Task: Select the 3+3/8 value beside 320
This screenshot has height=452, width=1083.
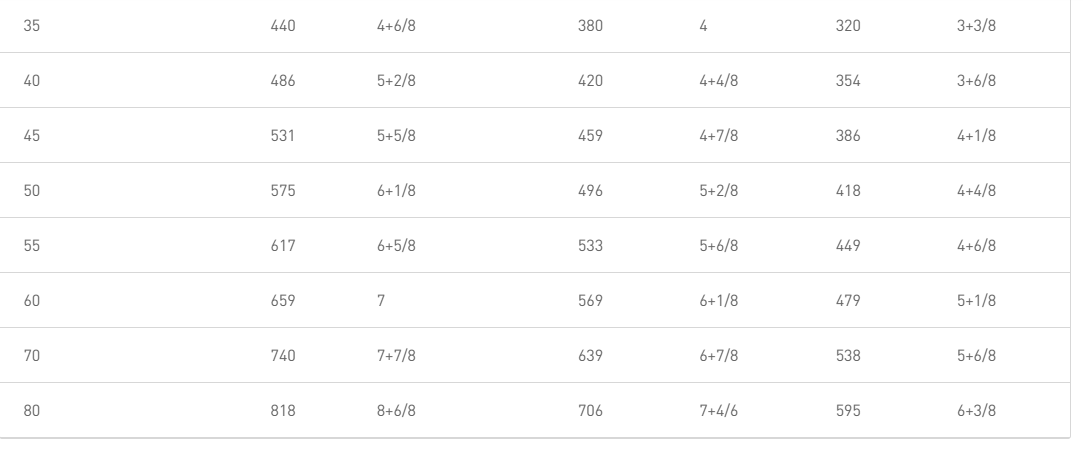Action: pos(977,26)
